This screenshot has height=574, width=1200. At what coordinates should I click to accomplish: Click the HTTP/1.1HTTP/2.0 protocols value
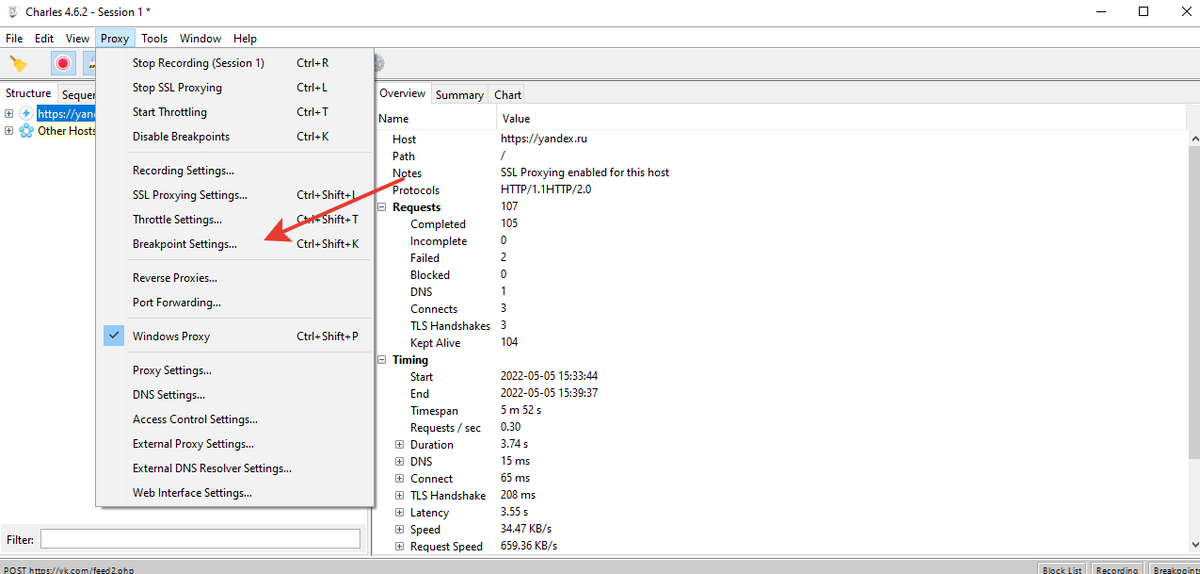pyautogui.click(x=546, y=190)
